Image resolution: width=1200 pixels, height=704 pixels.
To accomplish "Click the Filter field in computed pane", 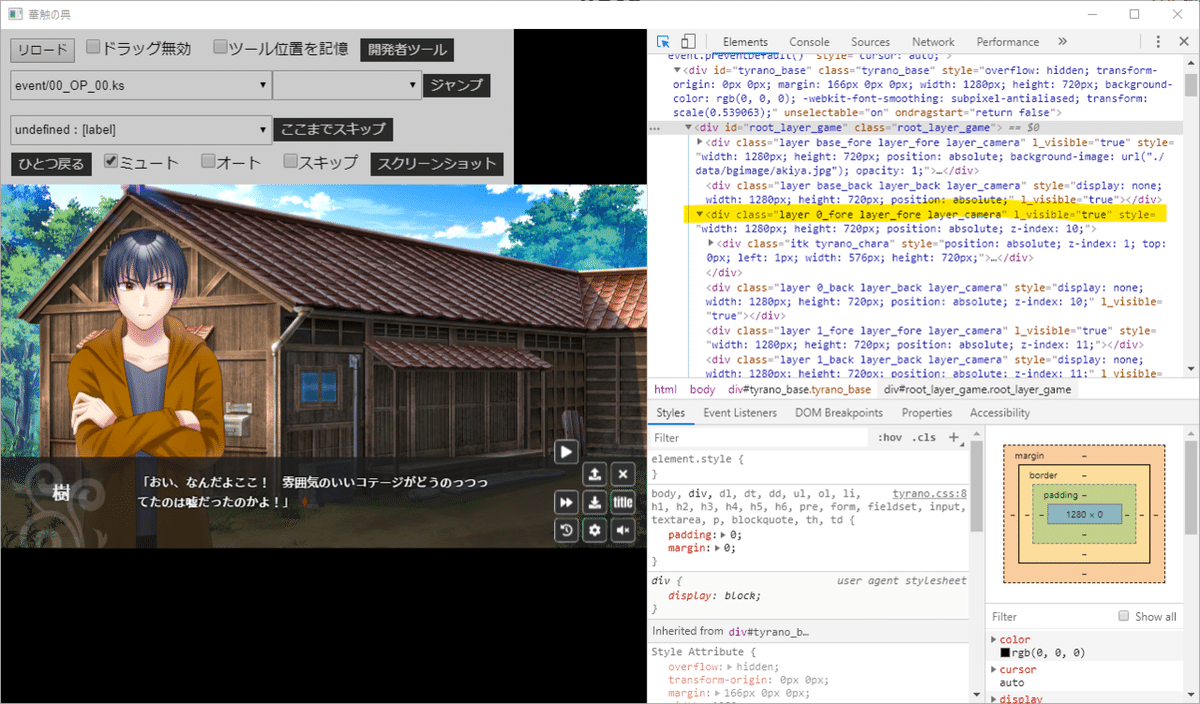I will 1050,616.
